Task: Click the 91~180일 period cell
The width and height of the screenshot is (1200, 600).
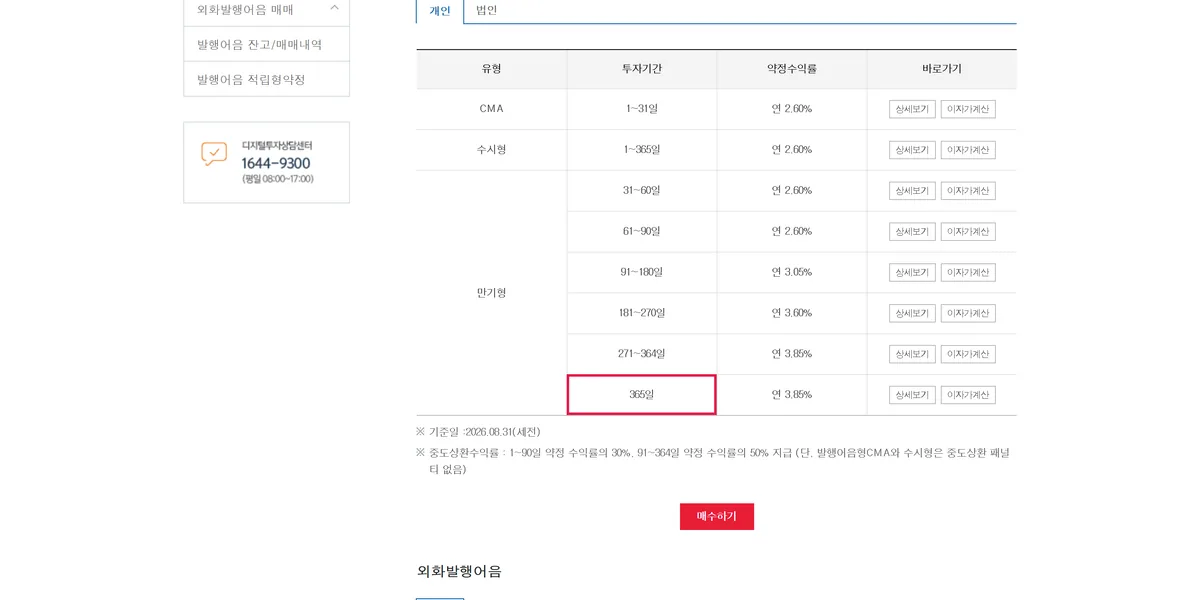Action: coord(642,273)
